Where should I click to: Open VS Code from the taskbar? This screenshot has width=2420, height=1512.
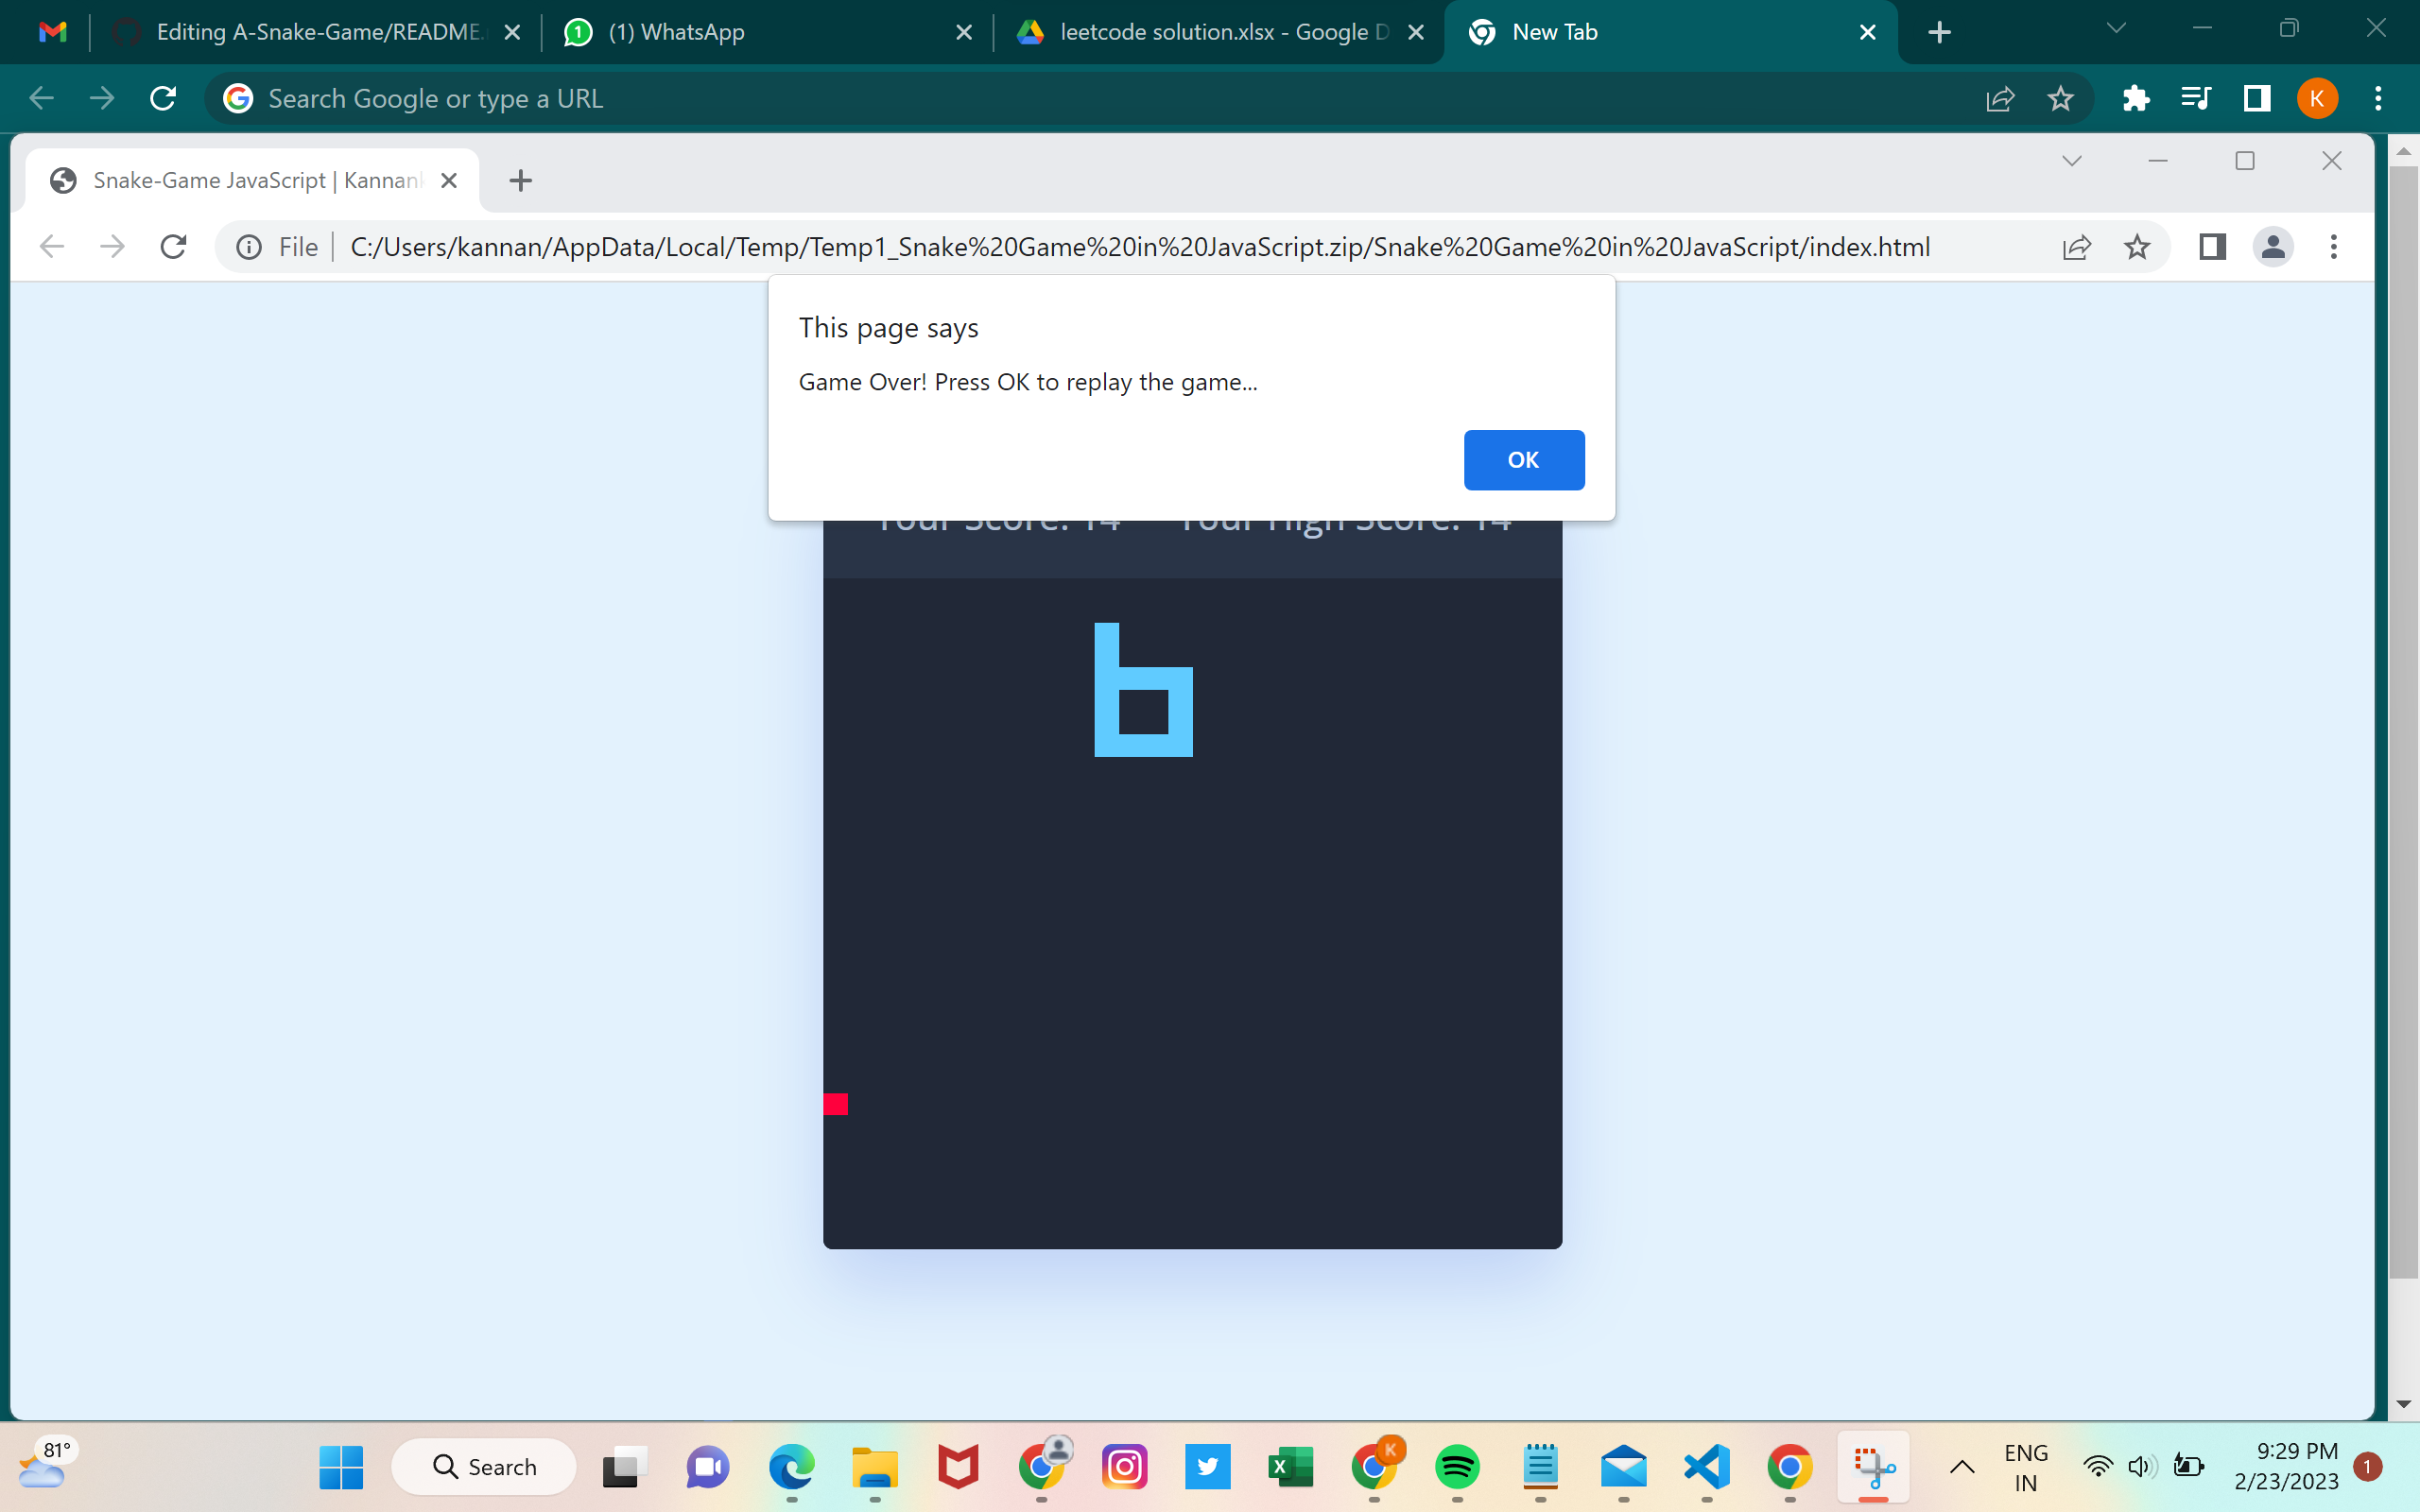point(1705,1466)
